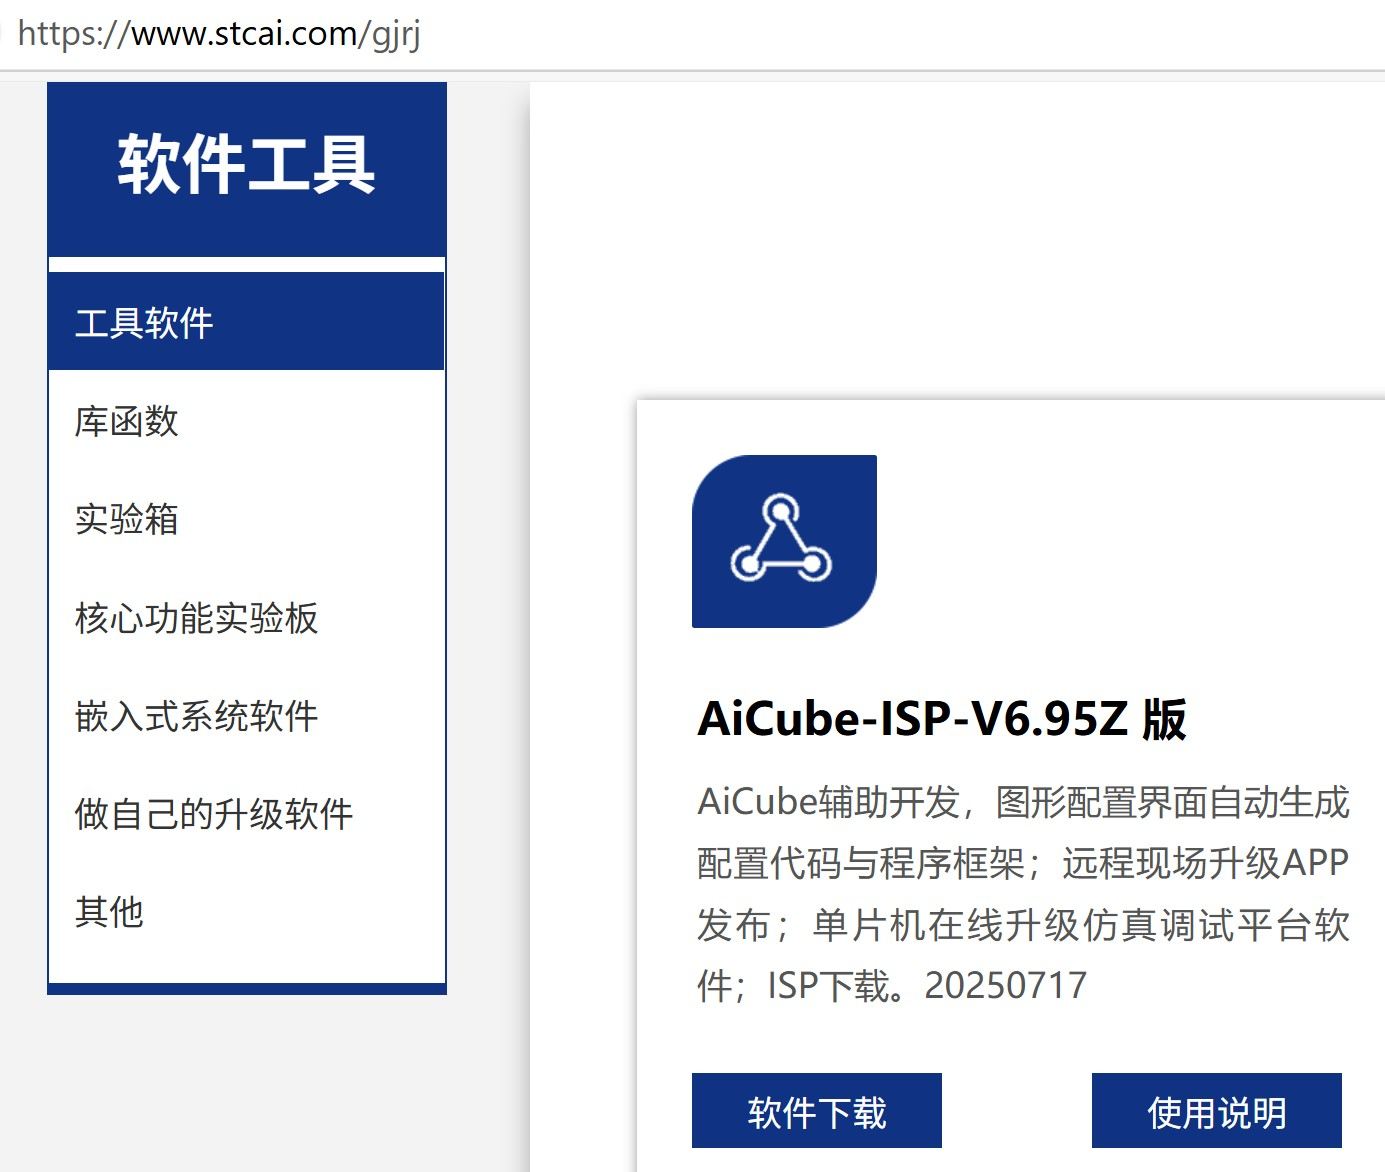Click the 软件工具 sidebar header
This screenshot has height=1172, width=1385.
245,165
